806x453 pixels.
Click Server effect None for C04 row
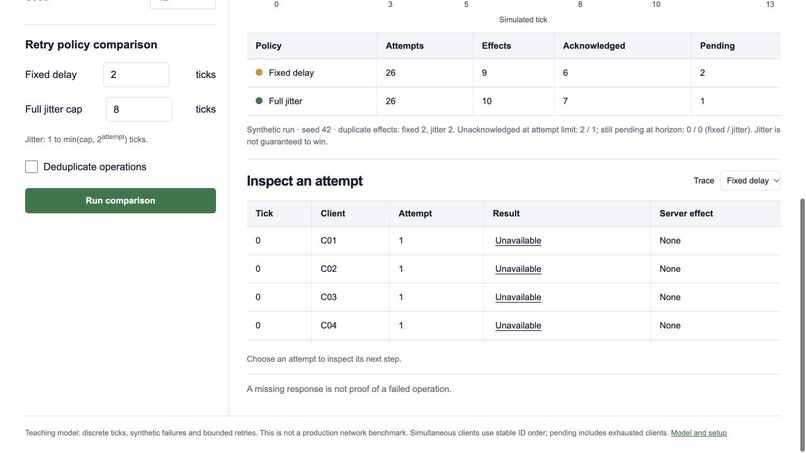(670, 325)
